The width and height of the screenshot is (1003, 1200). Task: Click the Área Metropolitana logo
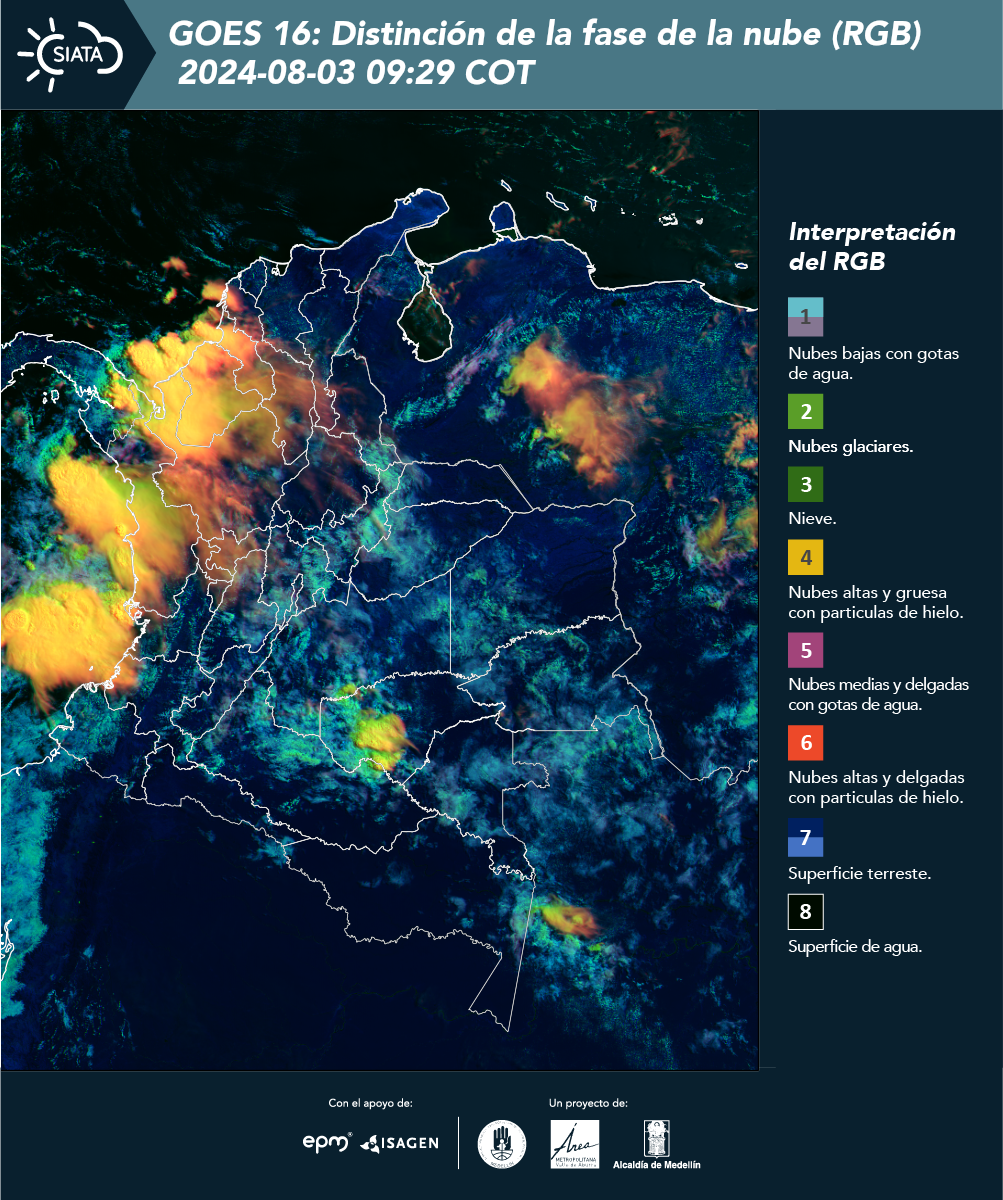coord(575,1144)
